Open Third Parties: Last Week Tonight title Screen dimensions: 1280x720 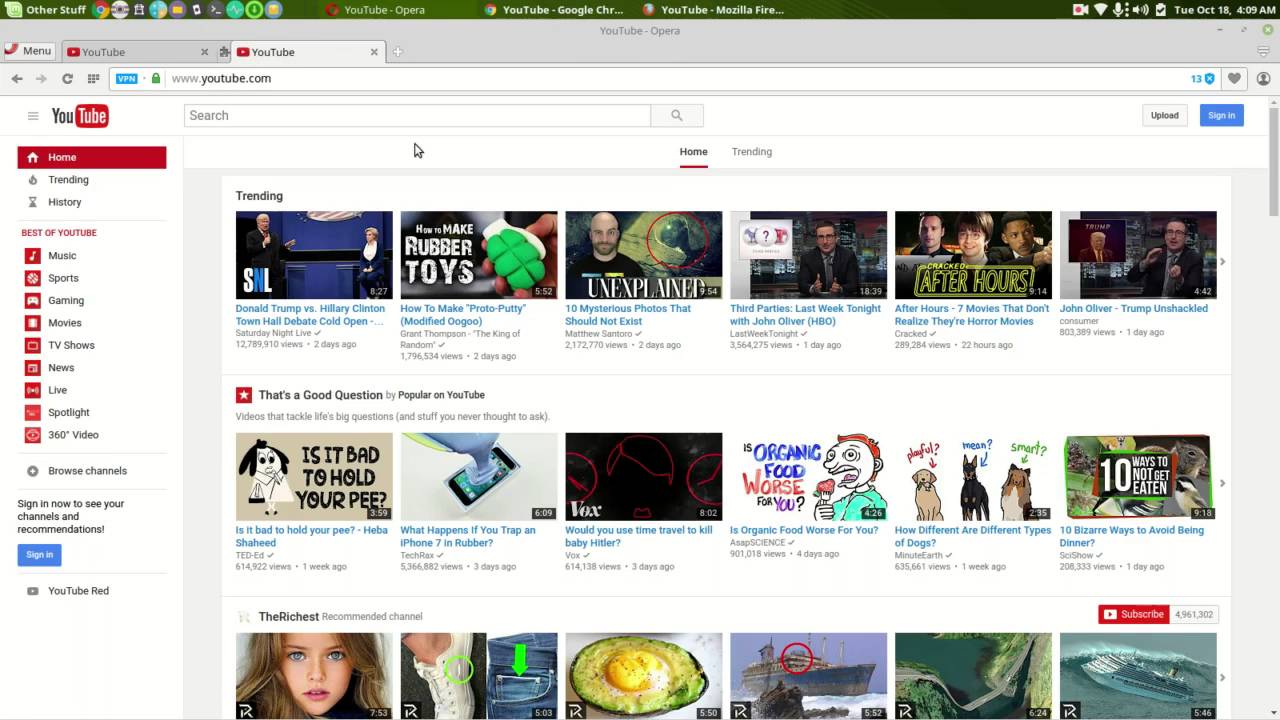tap(806, 315)
